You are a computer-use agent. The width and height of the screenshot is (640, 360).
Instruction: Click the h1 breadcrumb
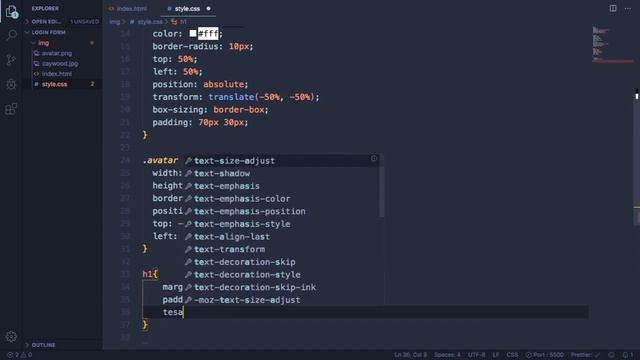(180, 22)
